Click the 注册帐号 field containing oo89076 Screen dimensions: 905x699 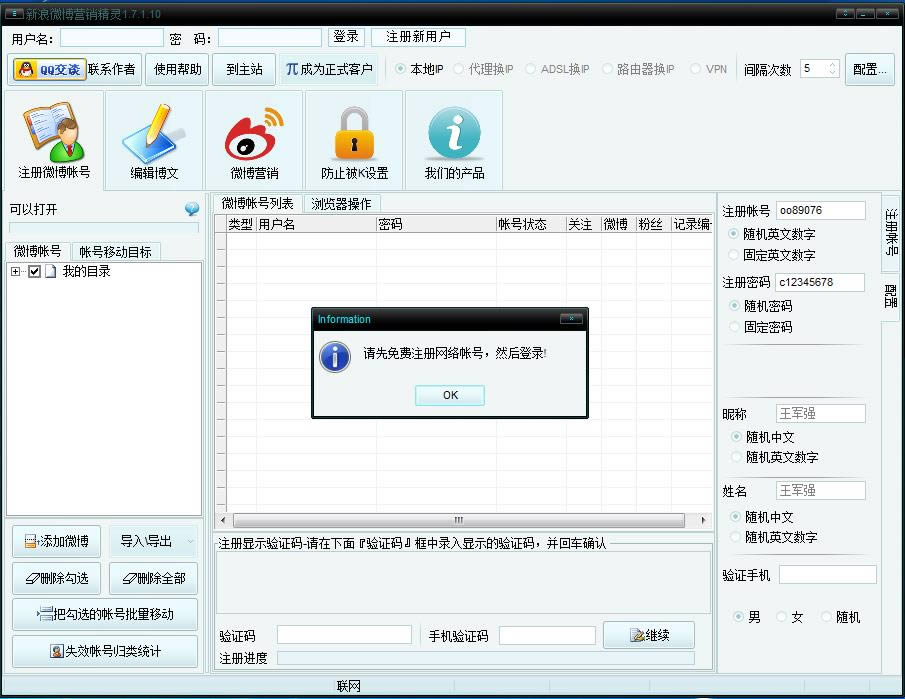pyautogui.click(x=820, y=210)
